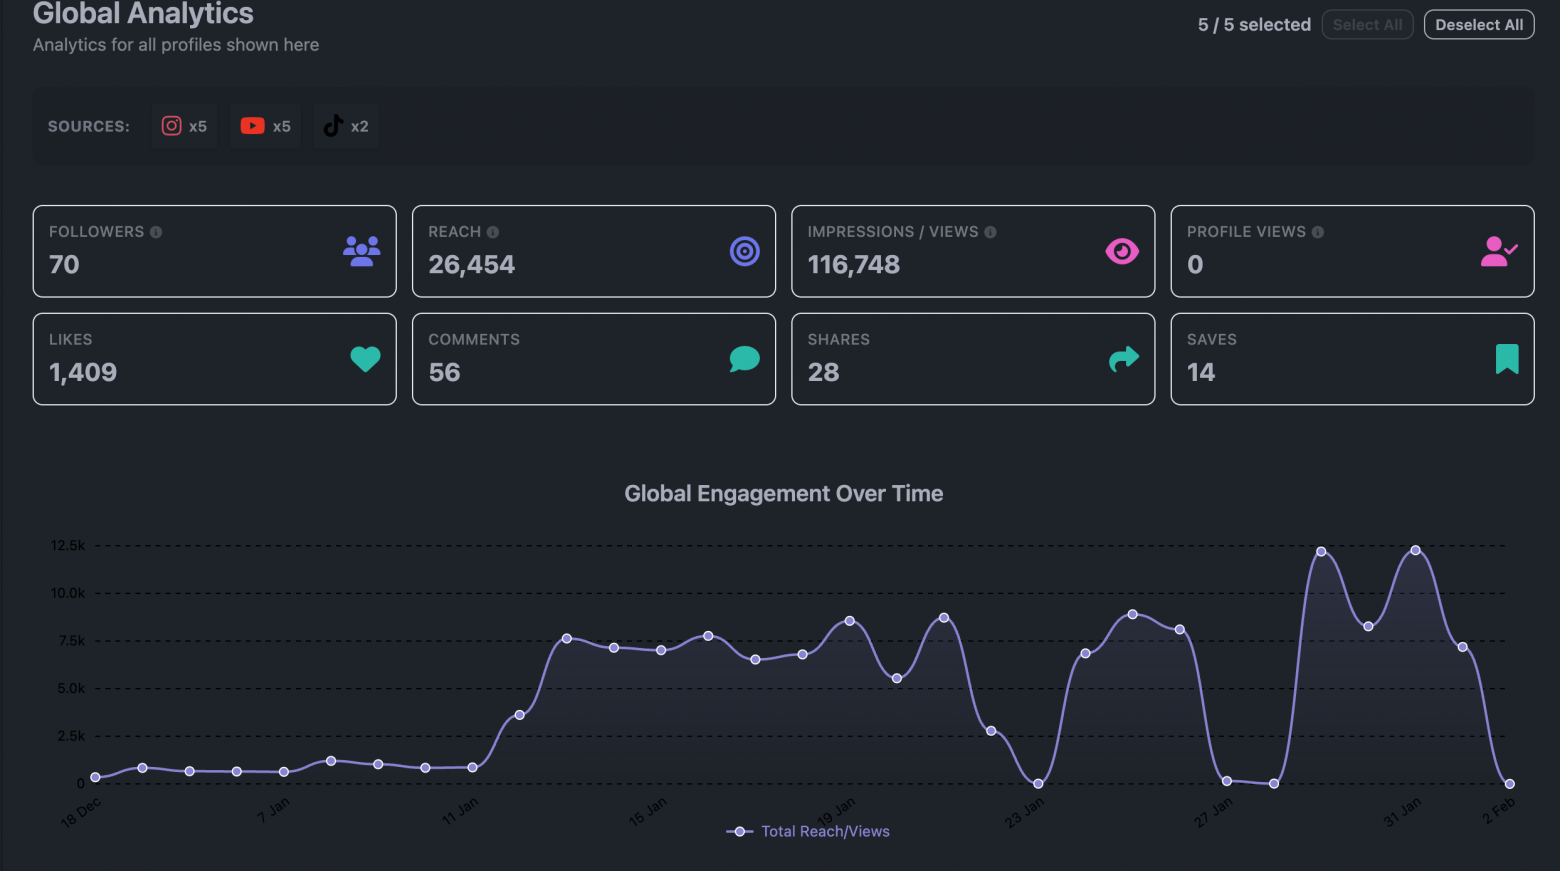
Task: Open the Reach info tooltip
Action: [x=492, y=231]
